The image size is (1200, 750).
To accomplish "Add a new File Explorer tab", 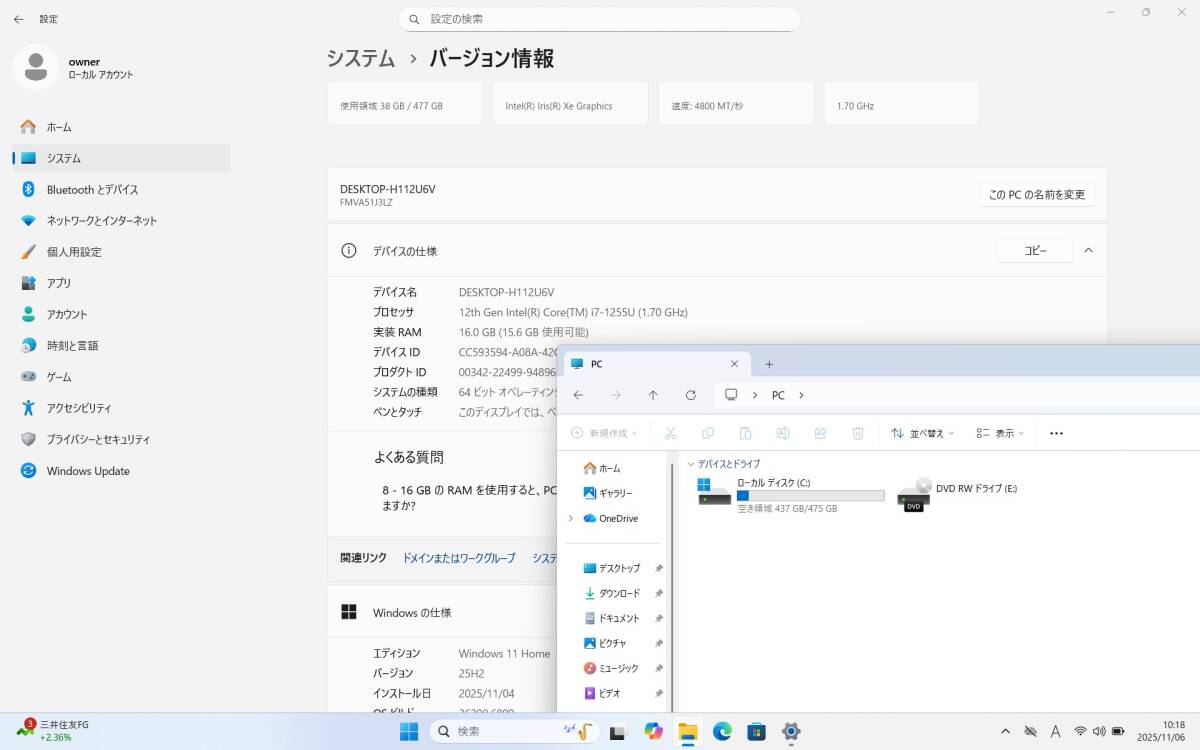I will tap(769, 364).
